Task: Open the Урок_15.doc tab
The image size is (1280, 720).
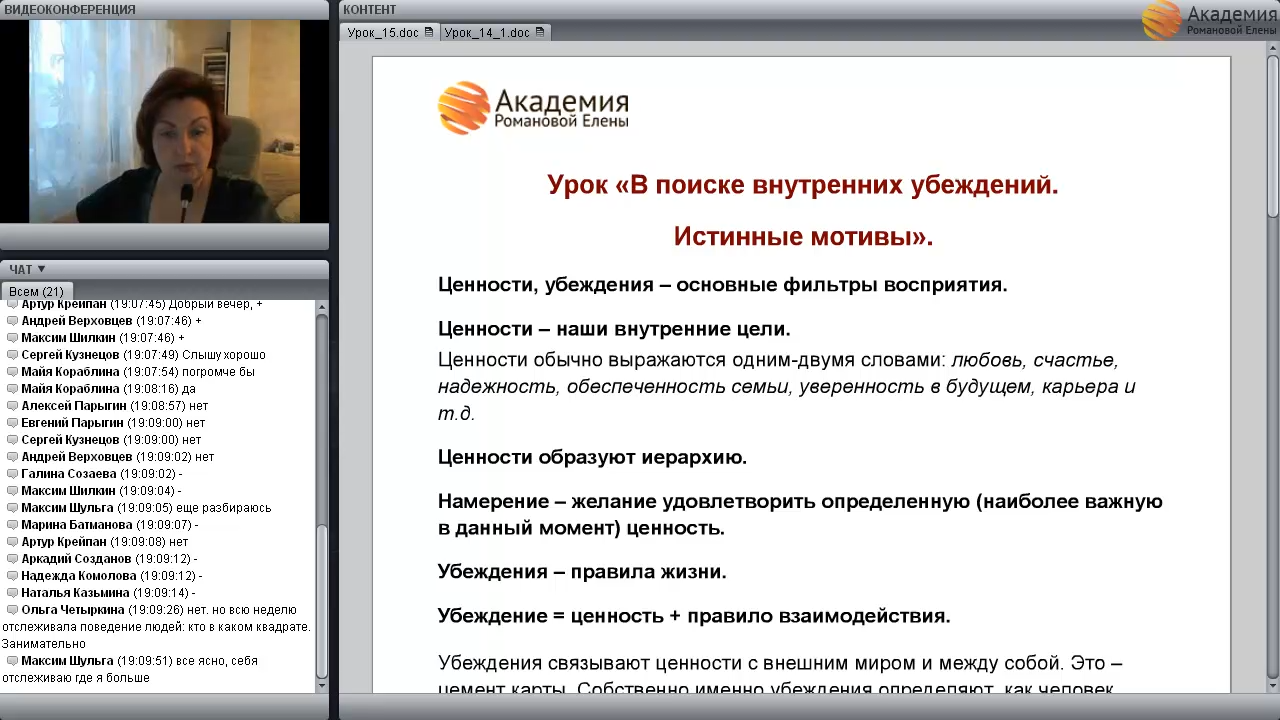Action: click(390, 32)
